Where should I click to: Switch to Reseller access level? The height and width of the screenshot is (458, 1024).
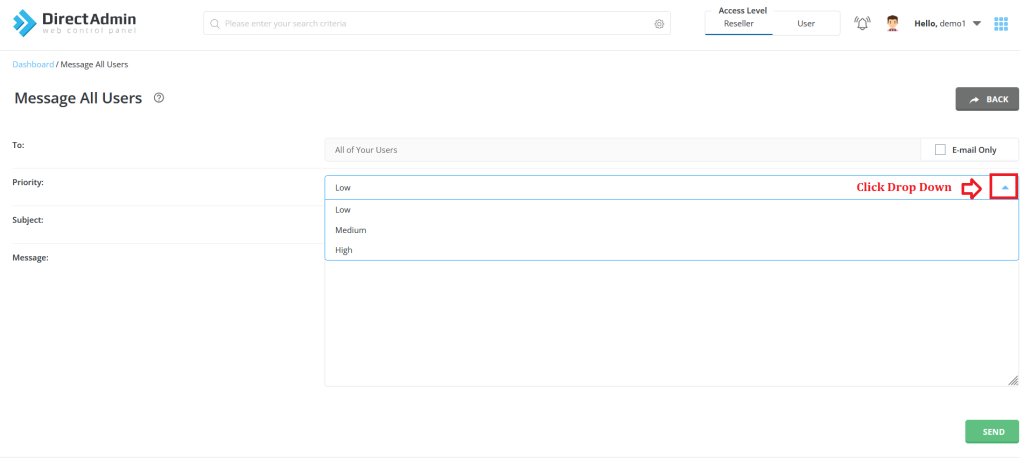click(x=739, y=24)
